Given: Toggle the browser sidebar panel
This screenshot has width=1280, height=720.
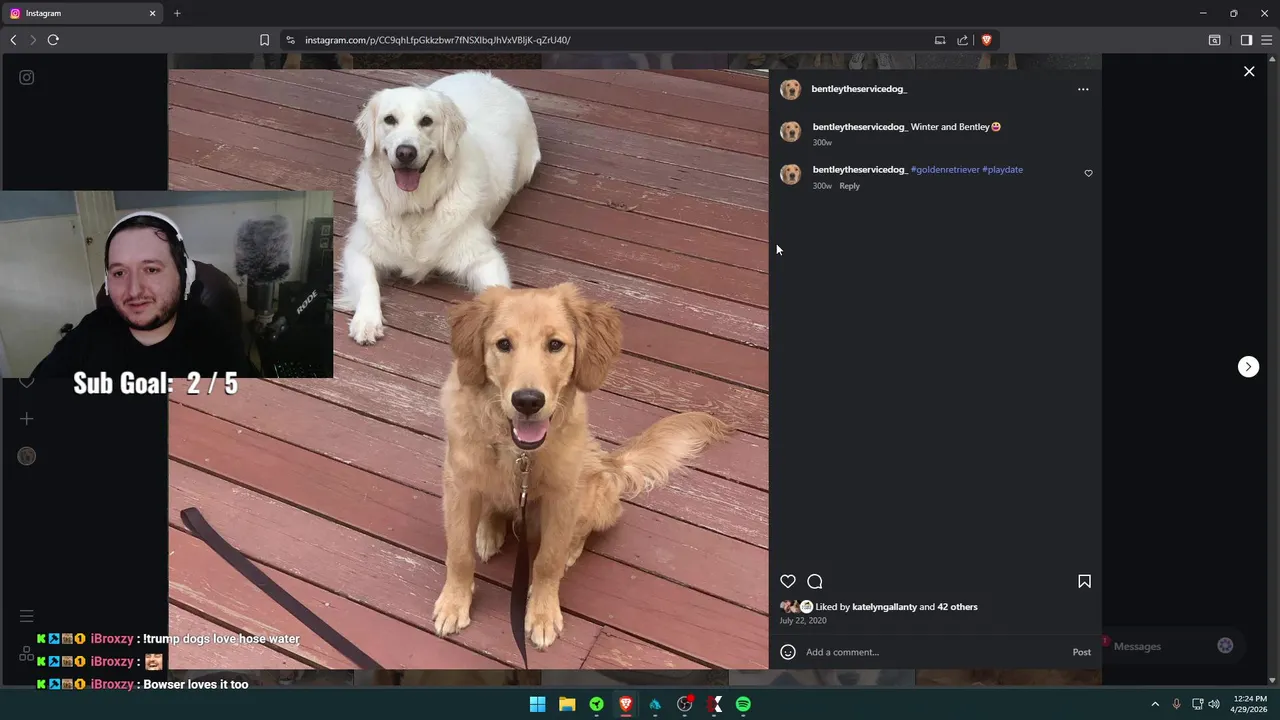Looking at the screenshot, I should coord(1246,40).
